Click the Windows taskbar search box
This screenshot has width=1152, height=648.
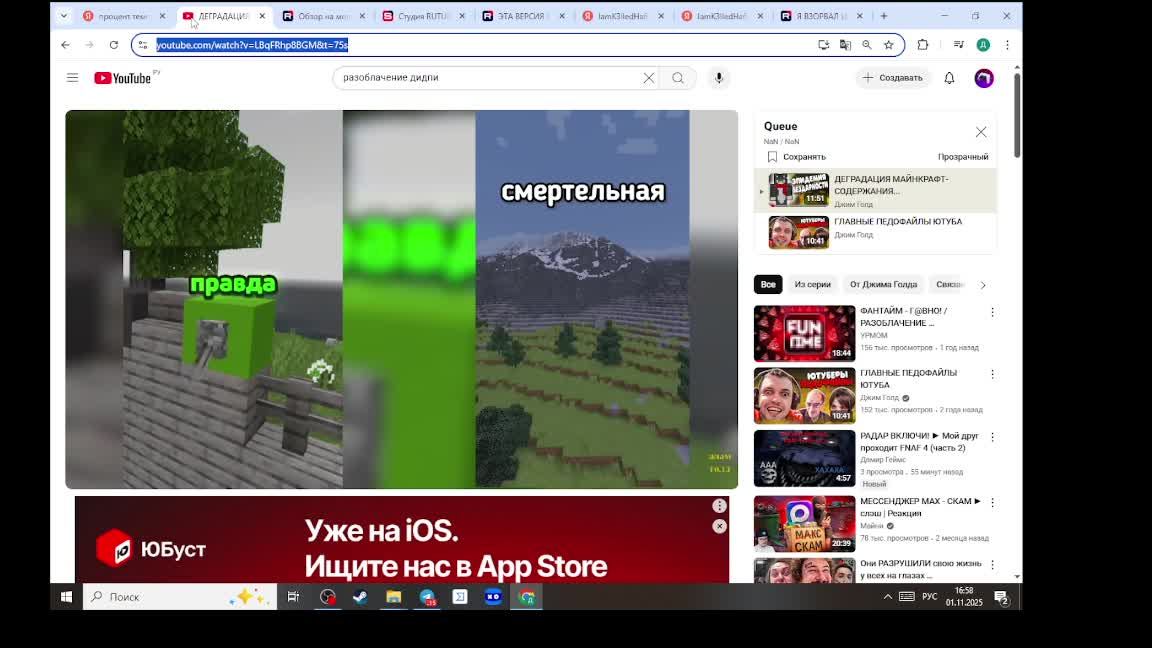(180, 597)
